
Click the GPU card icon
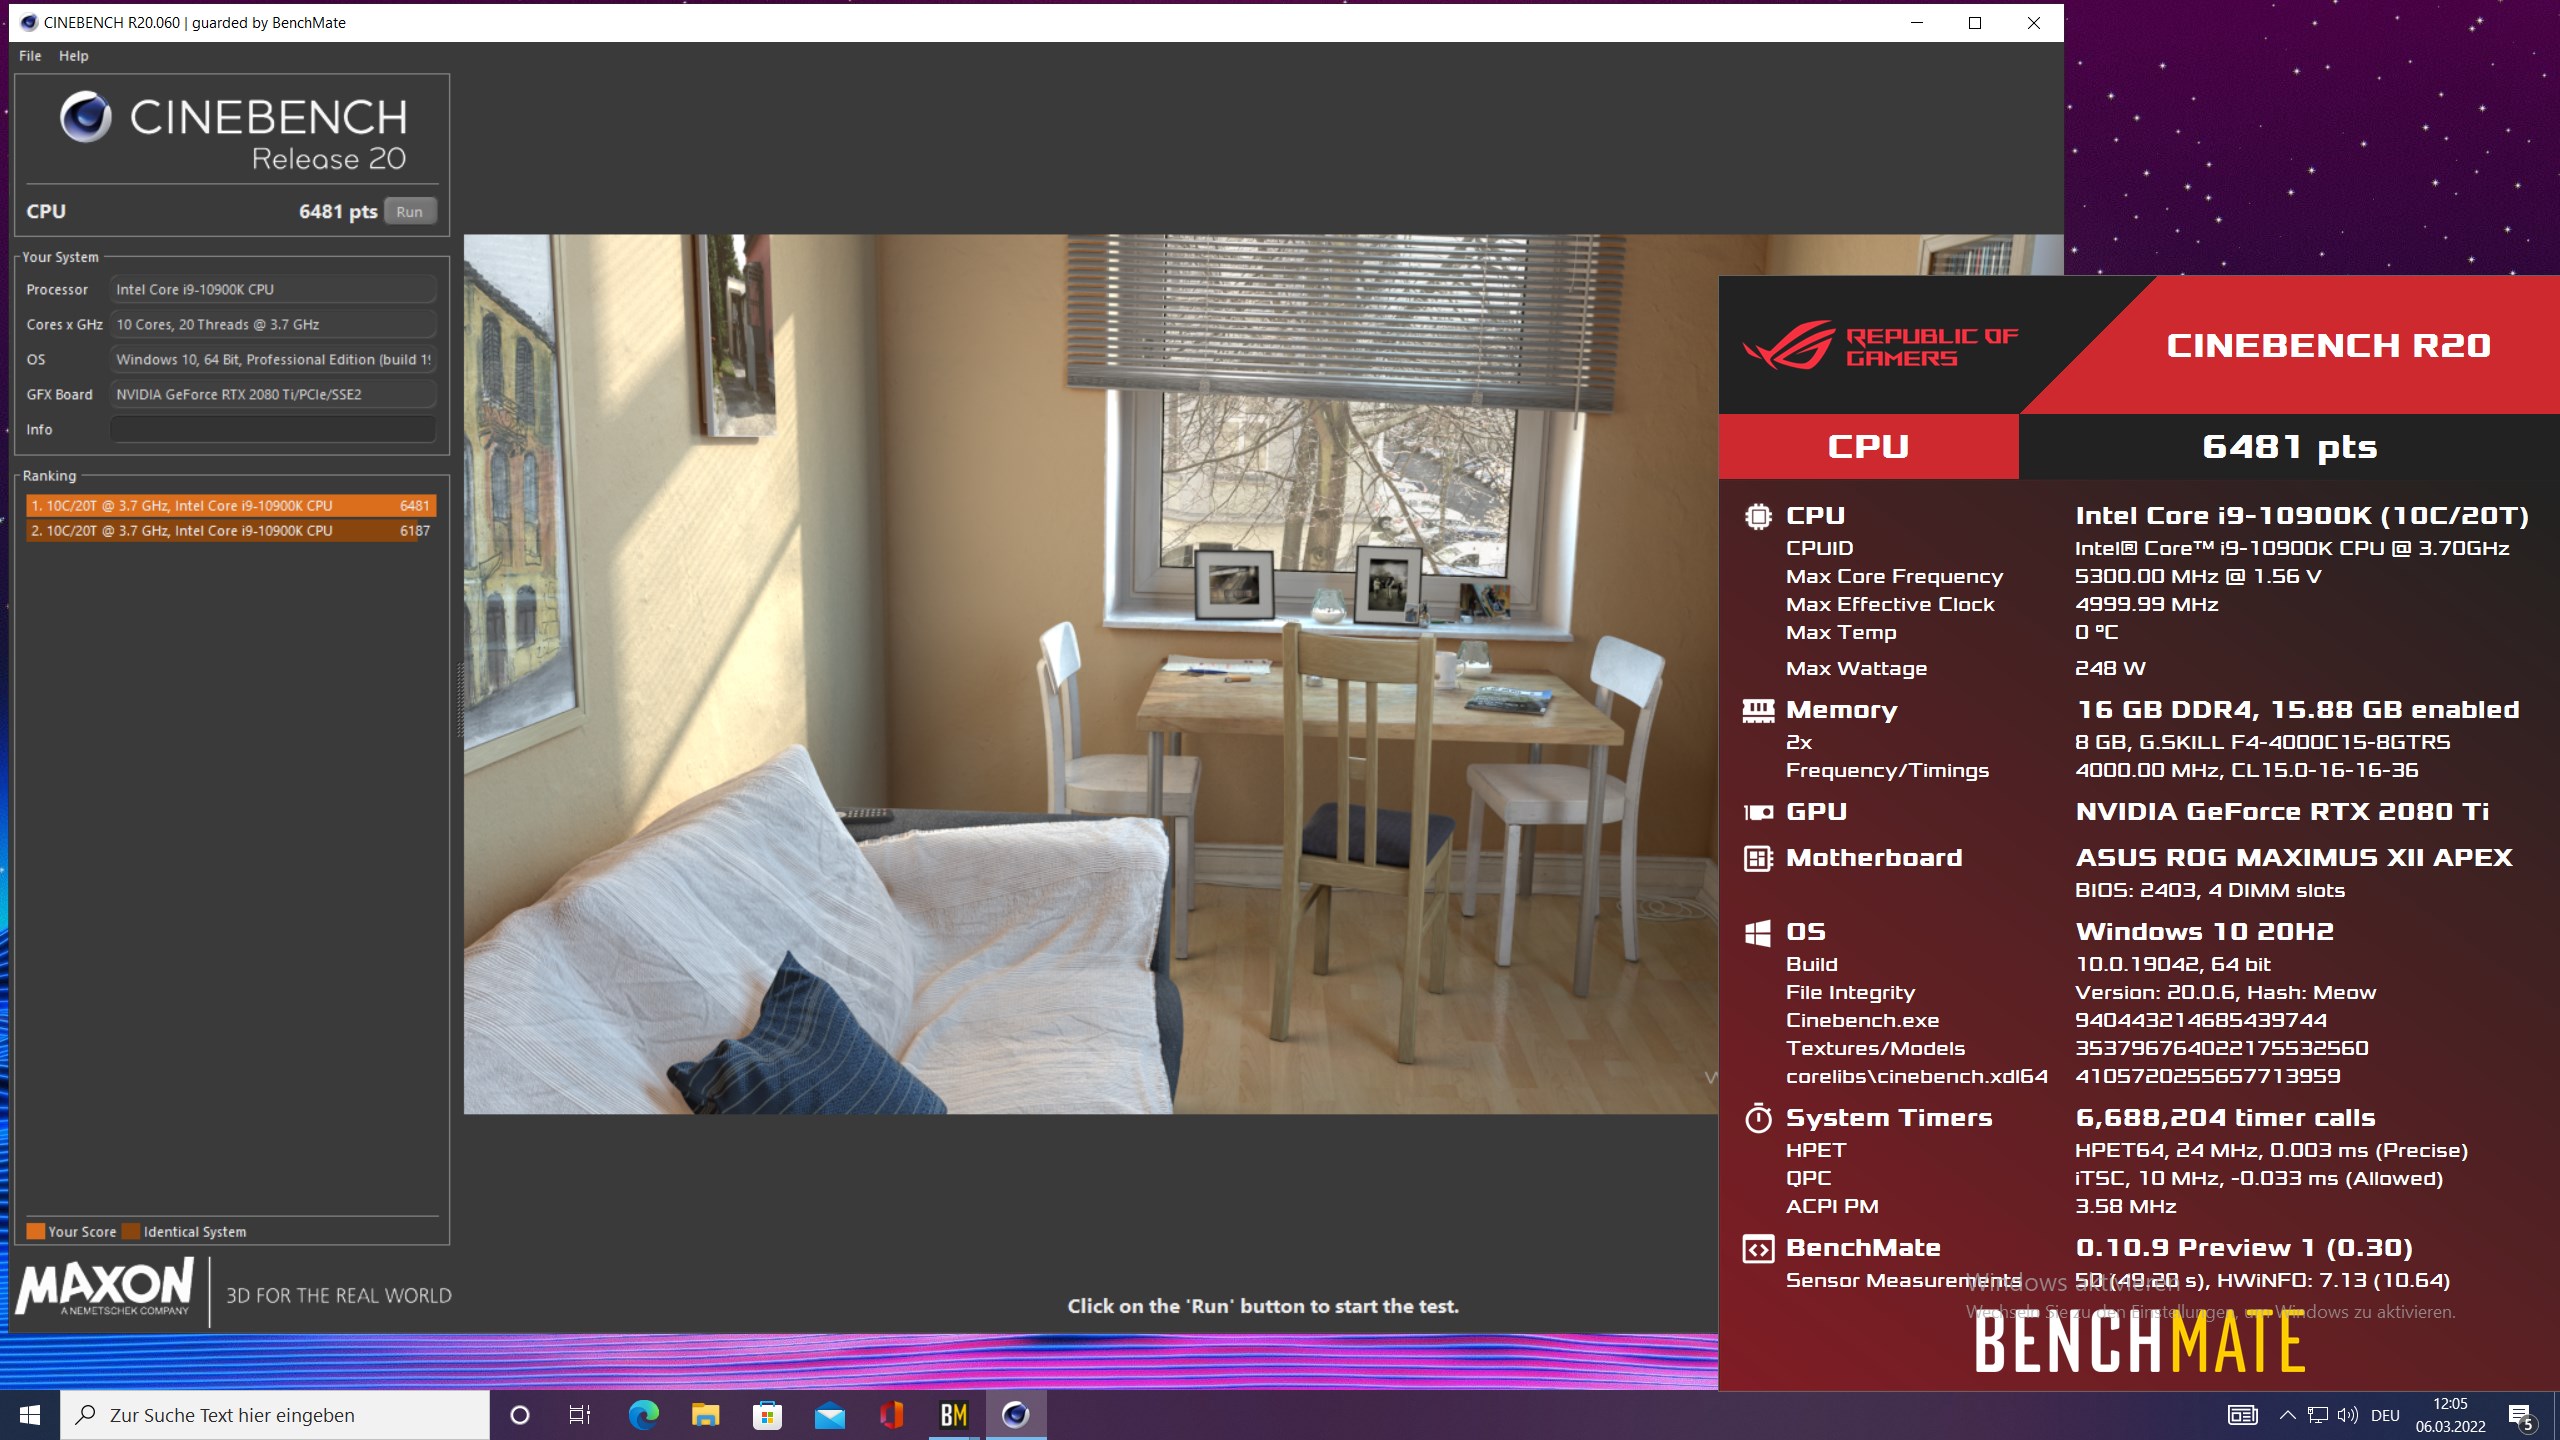point(1758,813)
